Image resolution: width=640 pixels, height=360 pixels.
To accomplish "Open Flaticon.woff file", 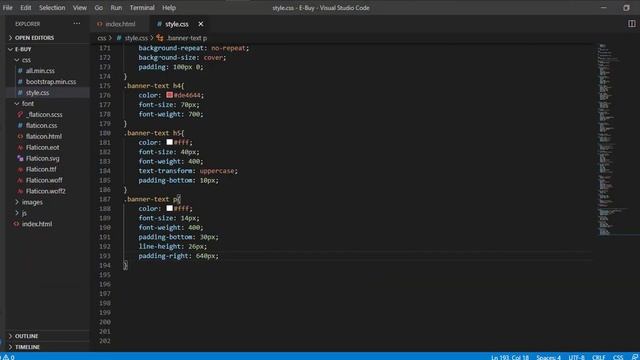I will [x=44, y=180].
